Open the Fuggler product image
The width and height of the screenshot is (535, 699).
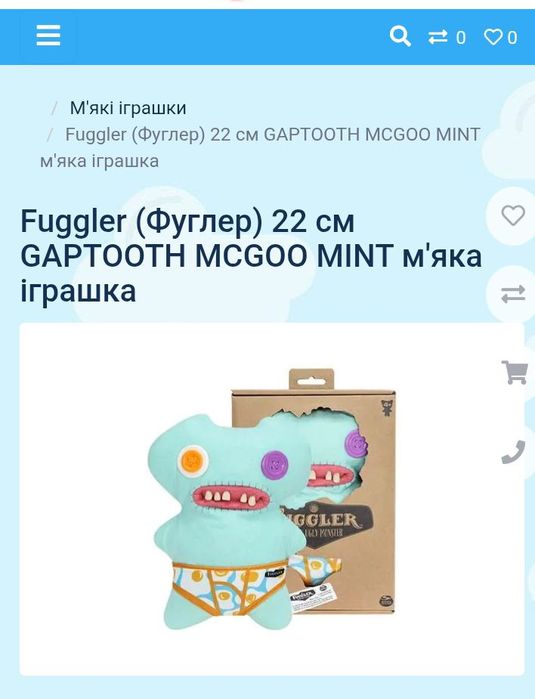[x=272, y=498]
